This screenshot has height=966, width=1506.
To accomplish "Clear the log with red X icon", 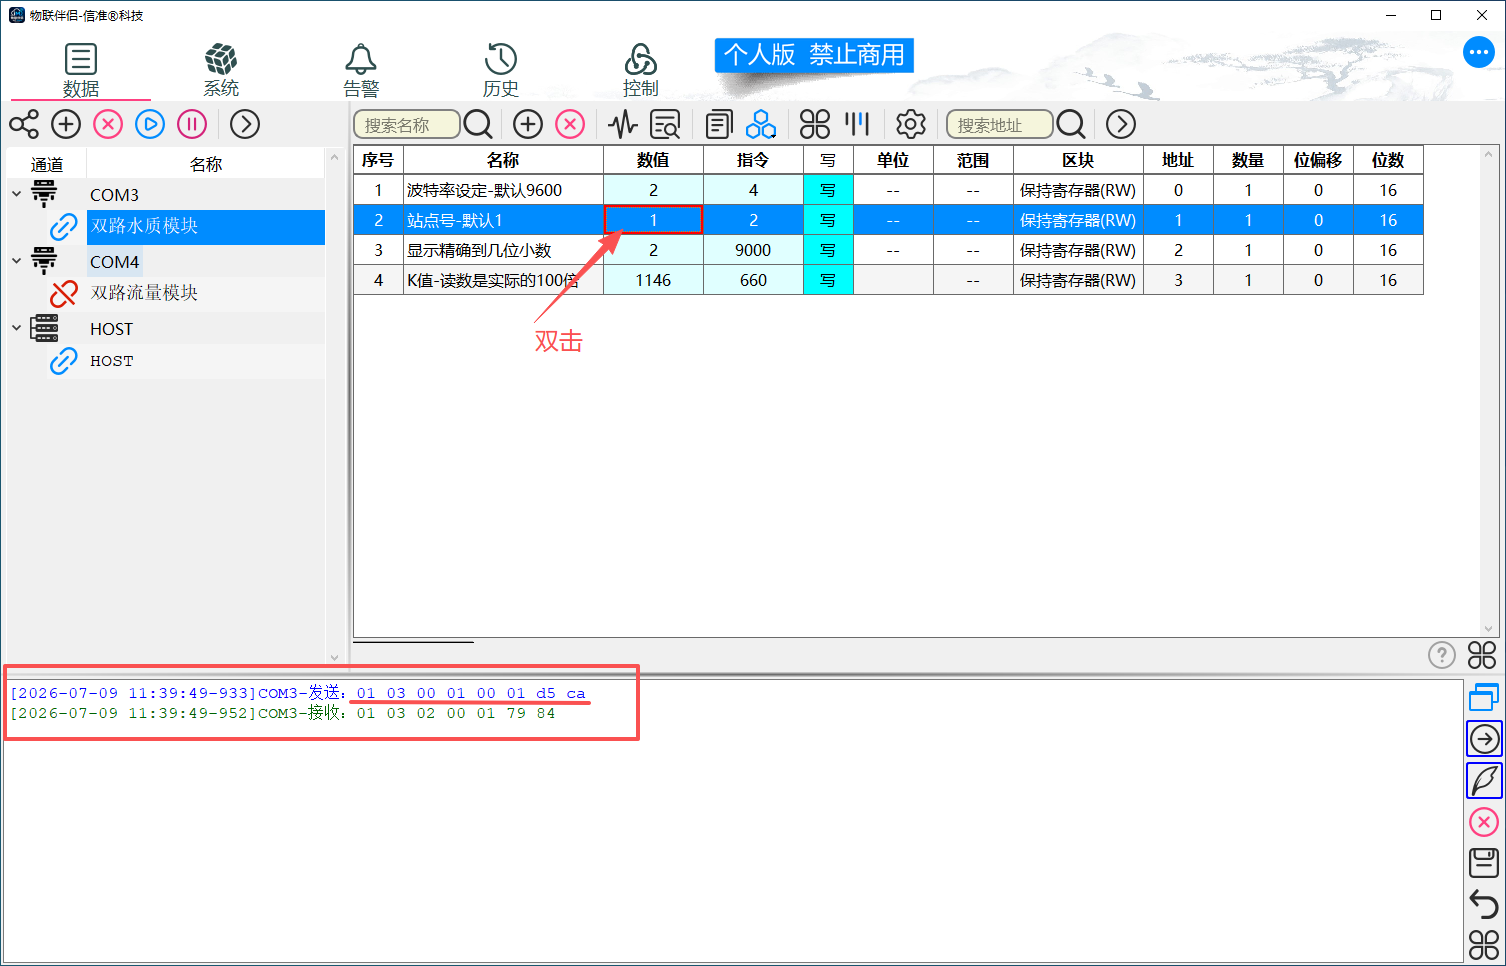I will tap(1484, 822).
